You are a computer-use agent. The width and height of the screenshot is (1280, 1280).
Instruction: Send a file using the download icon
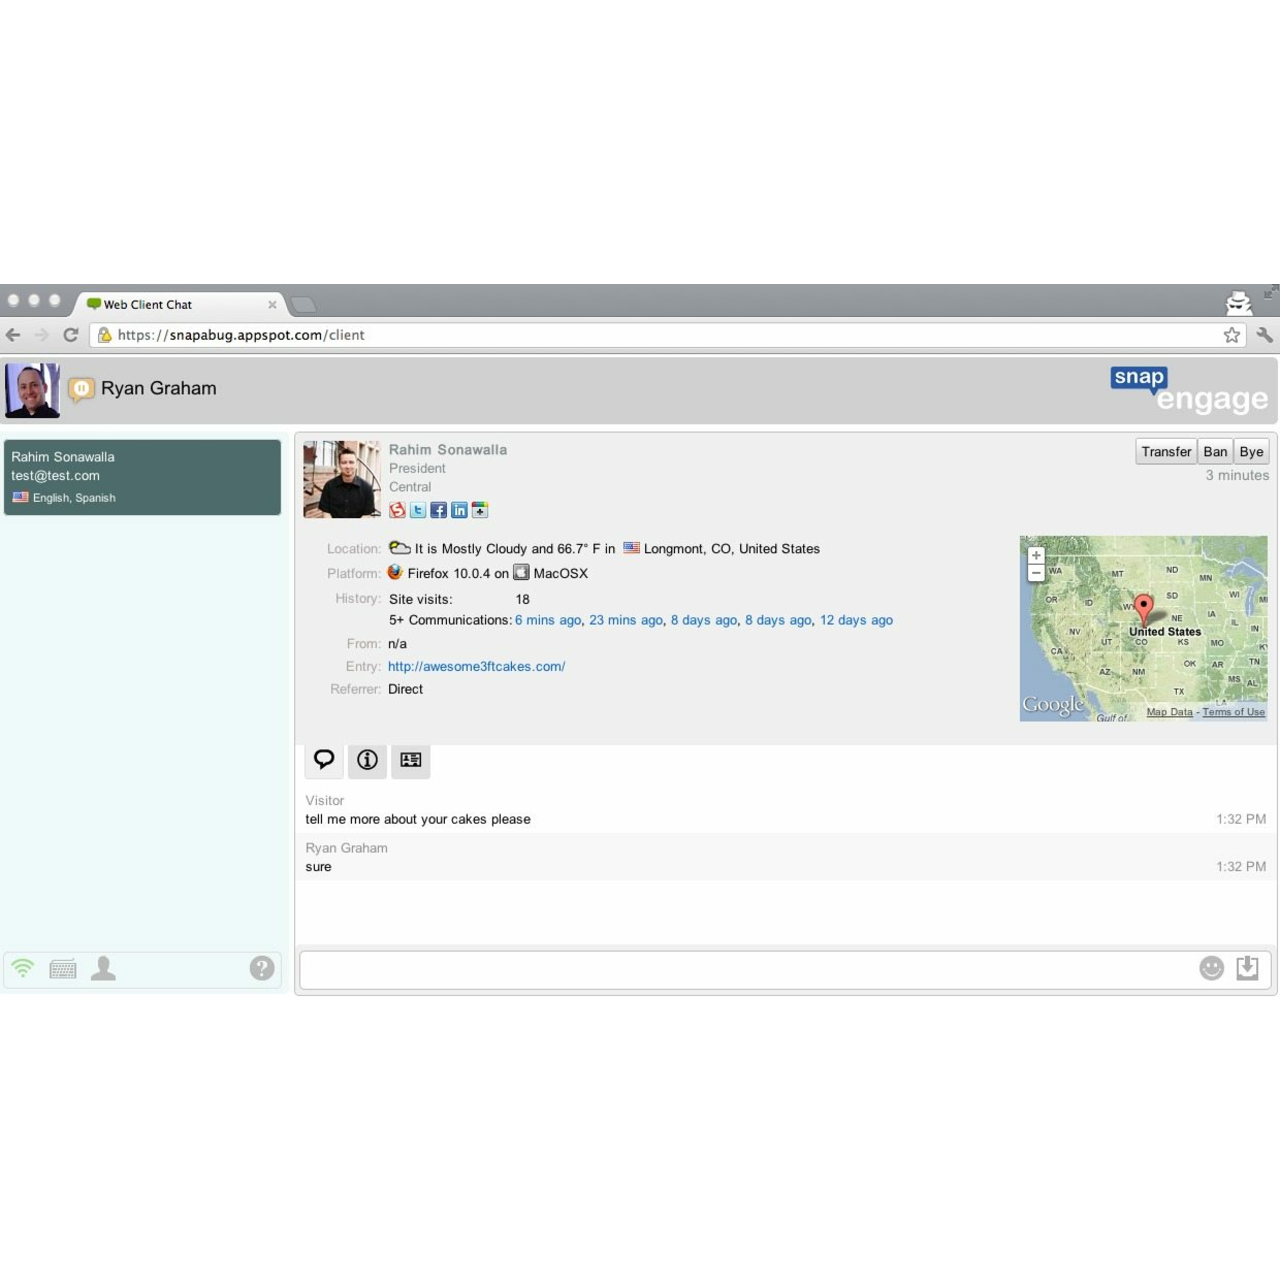[x=1247, y=968]
